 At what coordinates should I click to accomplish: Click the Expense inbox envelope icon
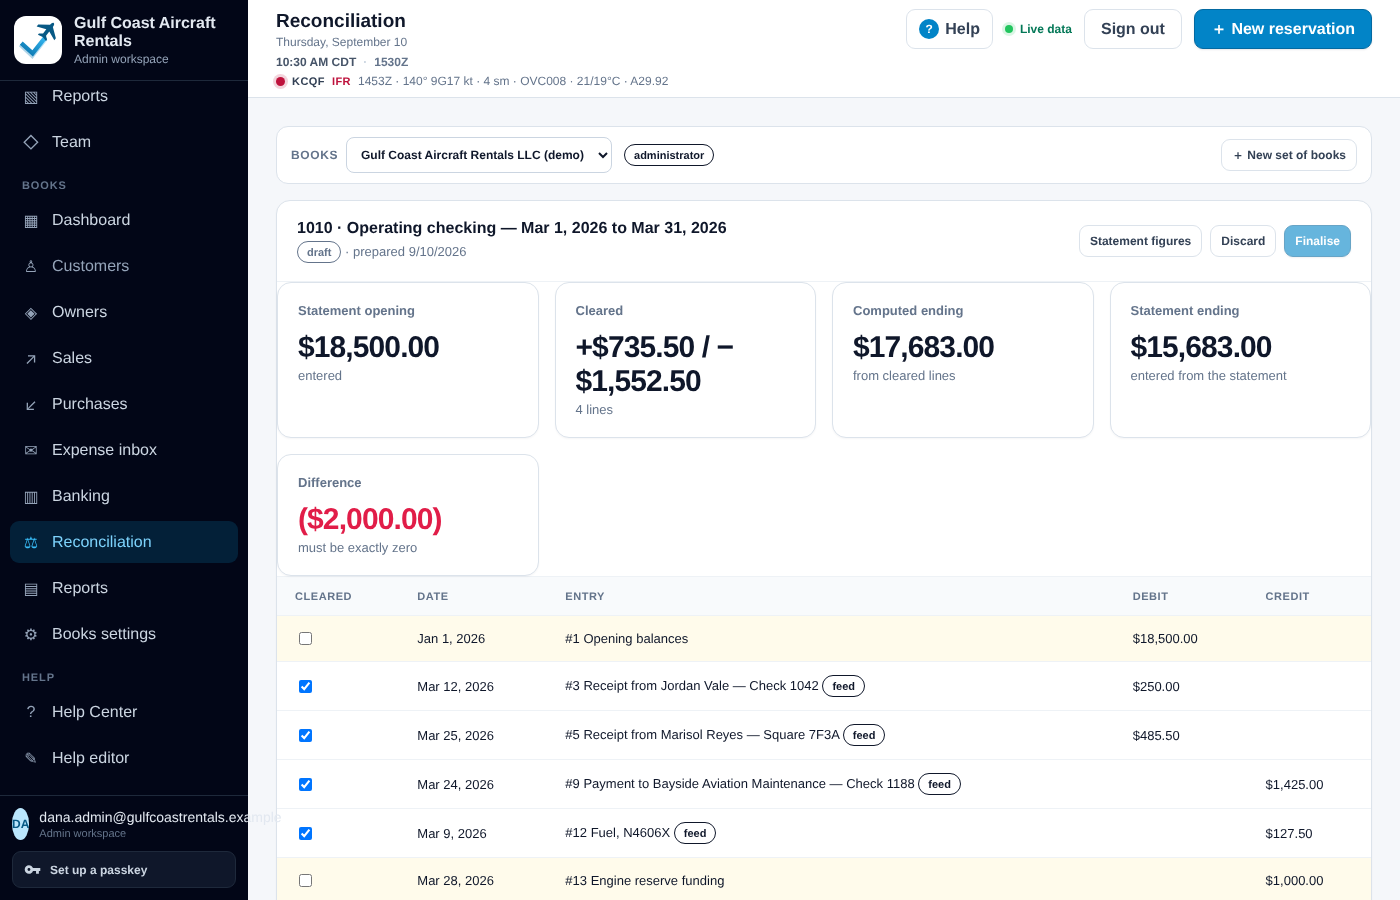(31, 451)
